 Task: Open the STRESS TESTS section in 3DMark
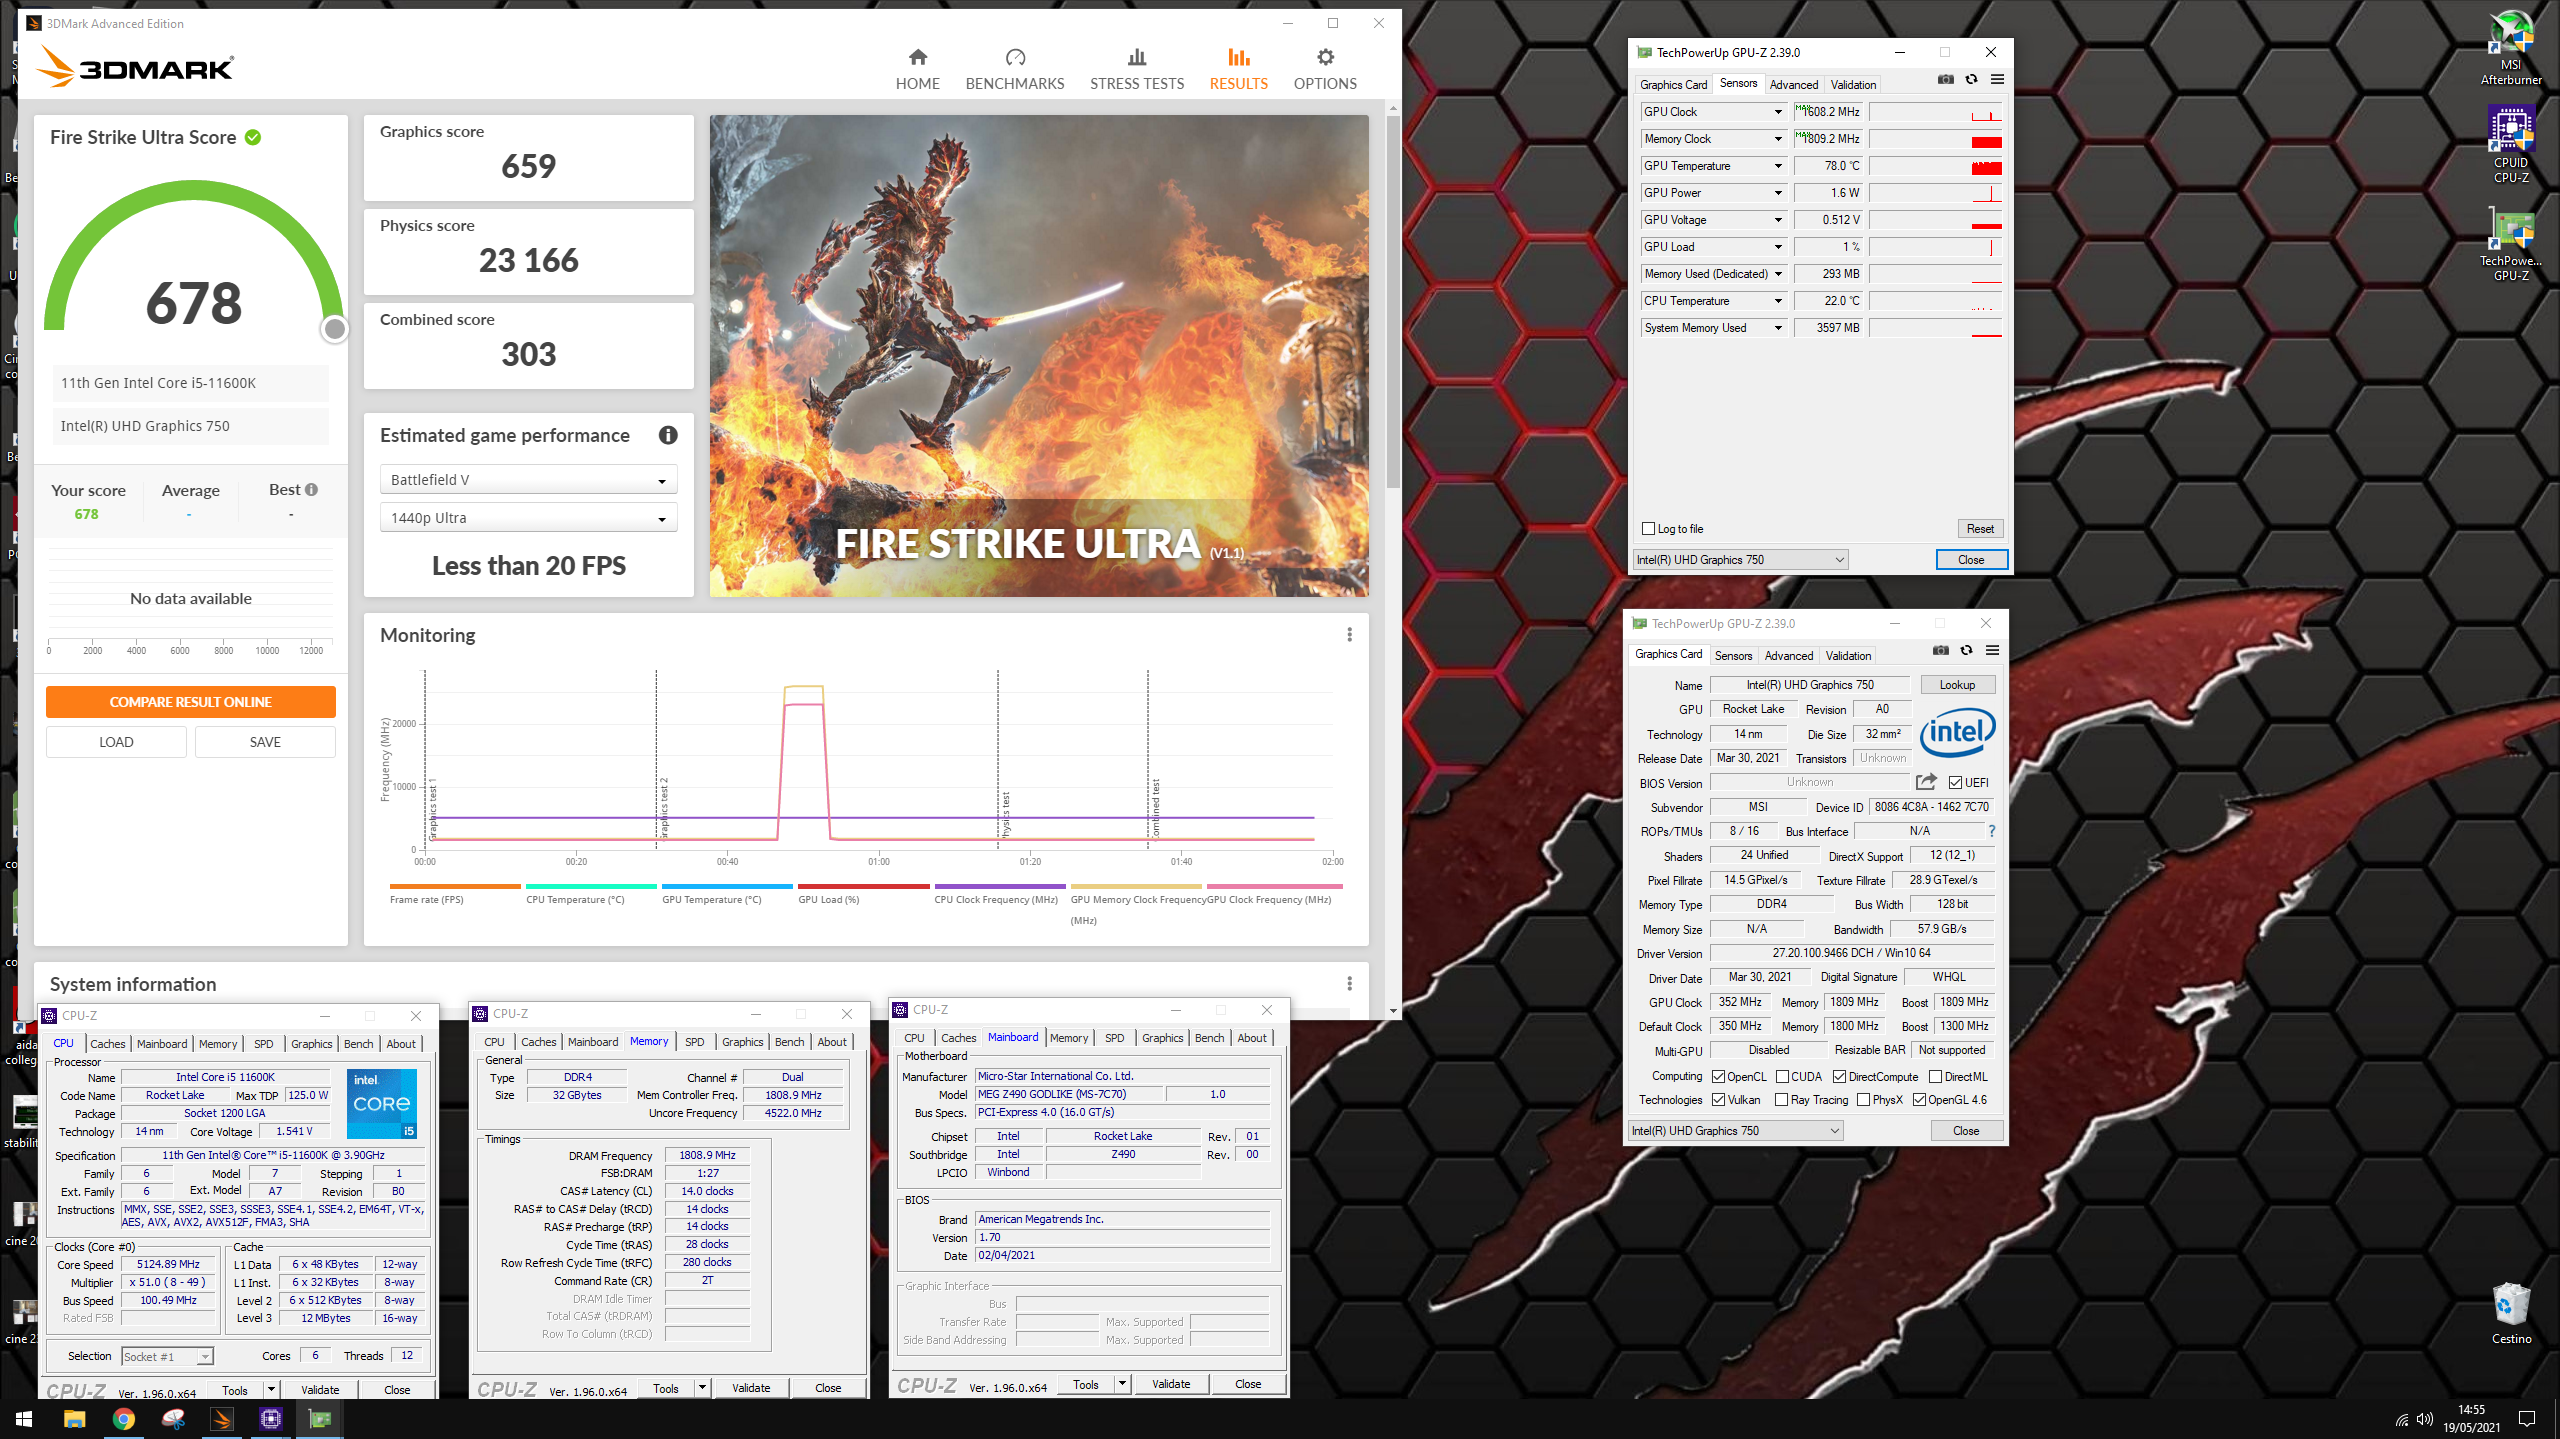pos(1136,69)
